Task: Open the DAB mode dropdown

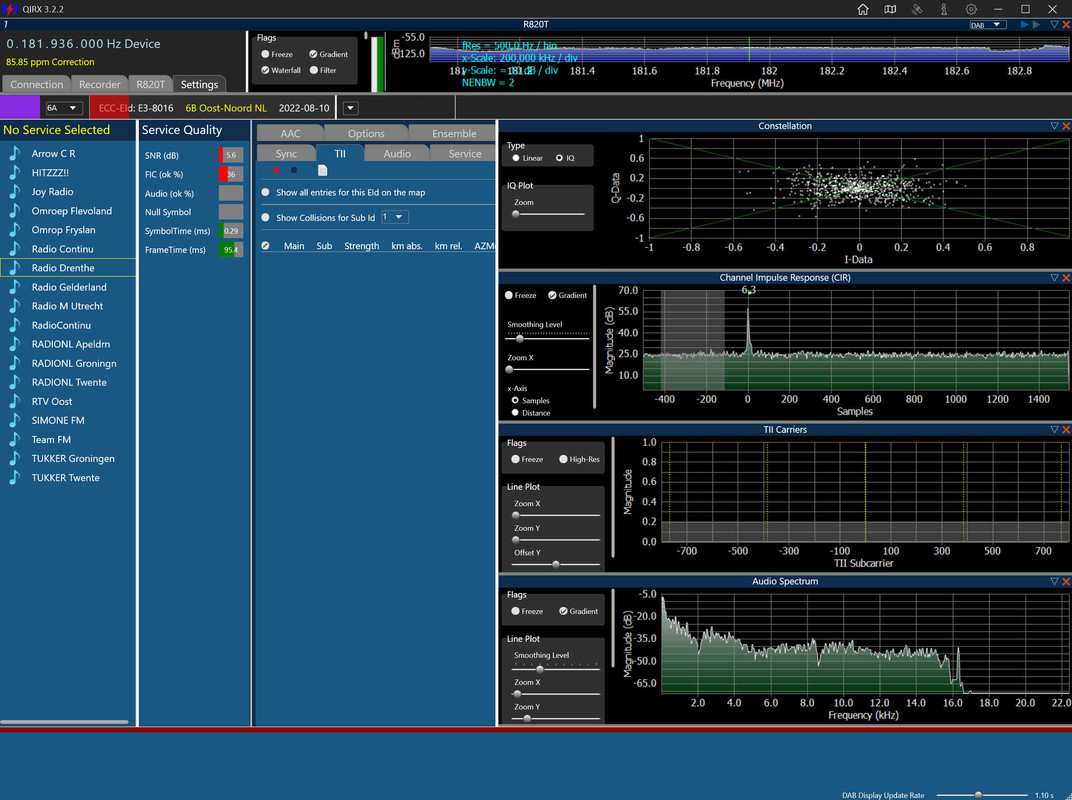Action: tap(988, 25)
